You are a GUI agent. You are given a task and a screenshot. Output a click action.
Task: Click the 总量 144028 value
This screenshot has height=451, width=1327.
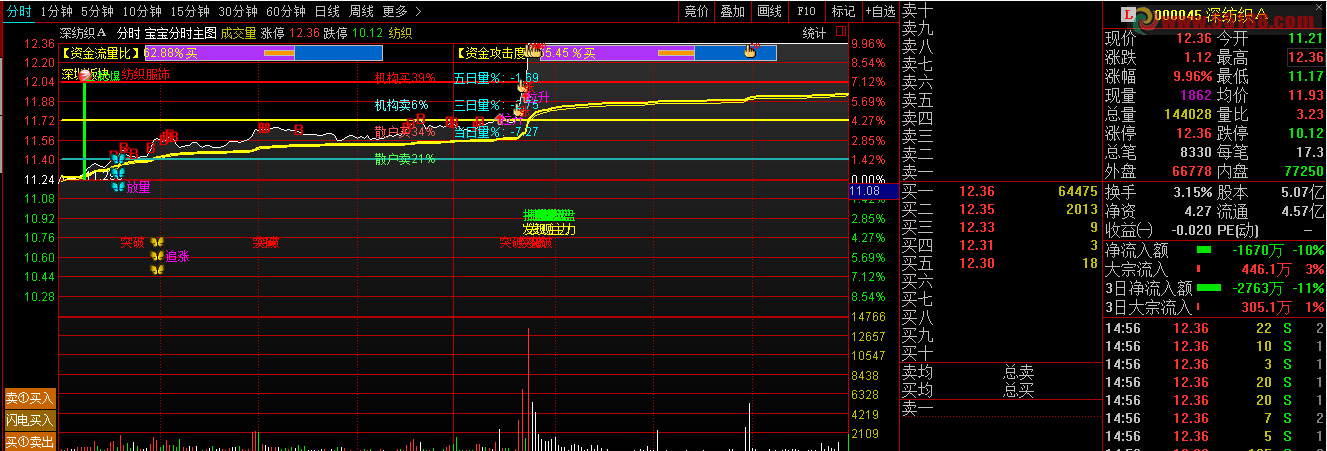(x=1188, y=115)
